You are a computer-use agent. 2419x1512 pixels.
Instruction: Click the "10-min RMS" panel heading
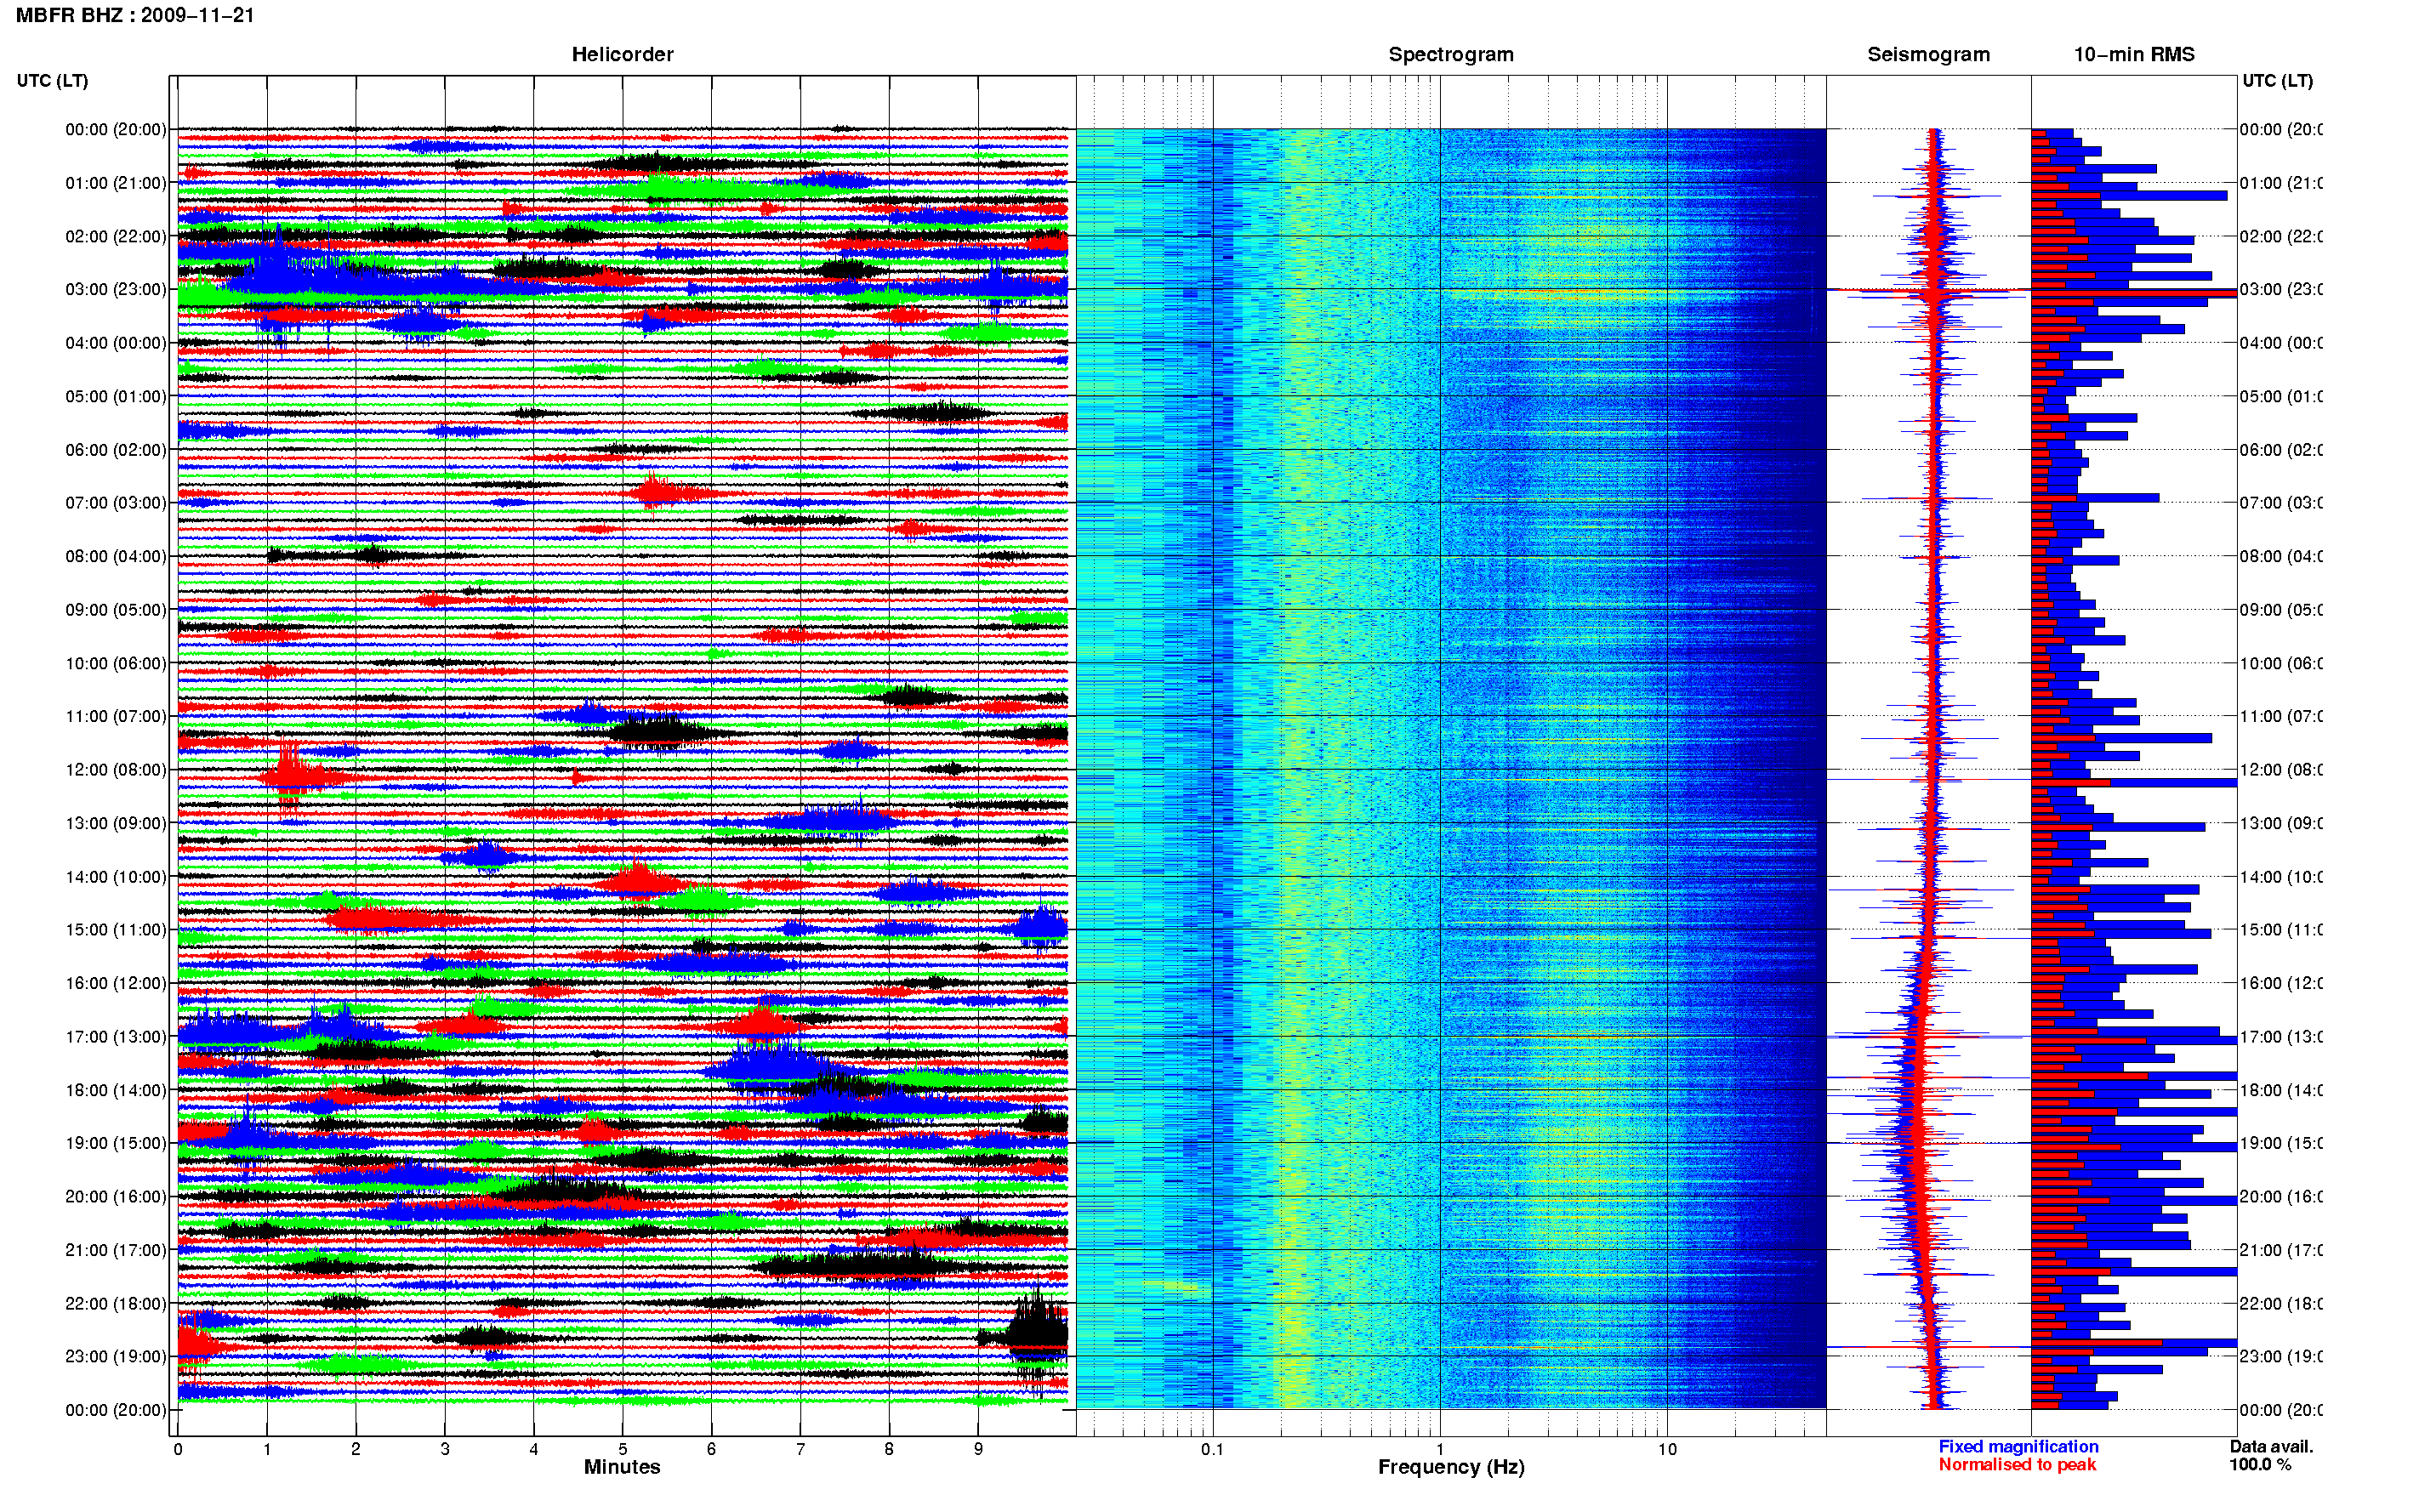coord(2134,54)
